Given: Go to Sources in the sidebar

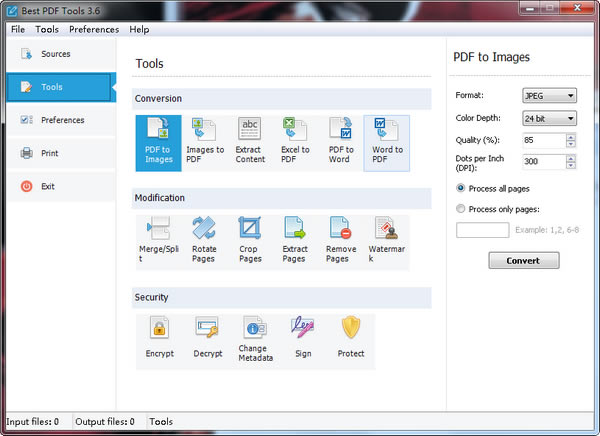Looking at the screenshot, I should [x=55, y=54].
